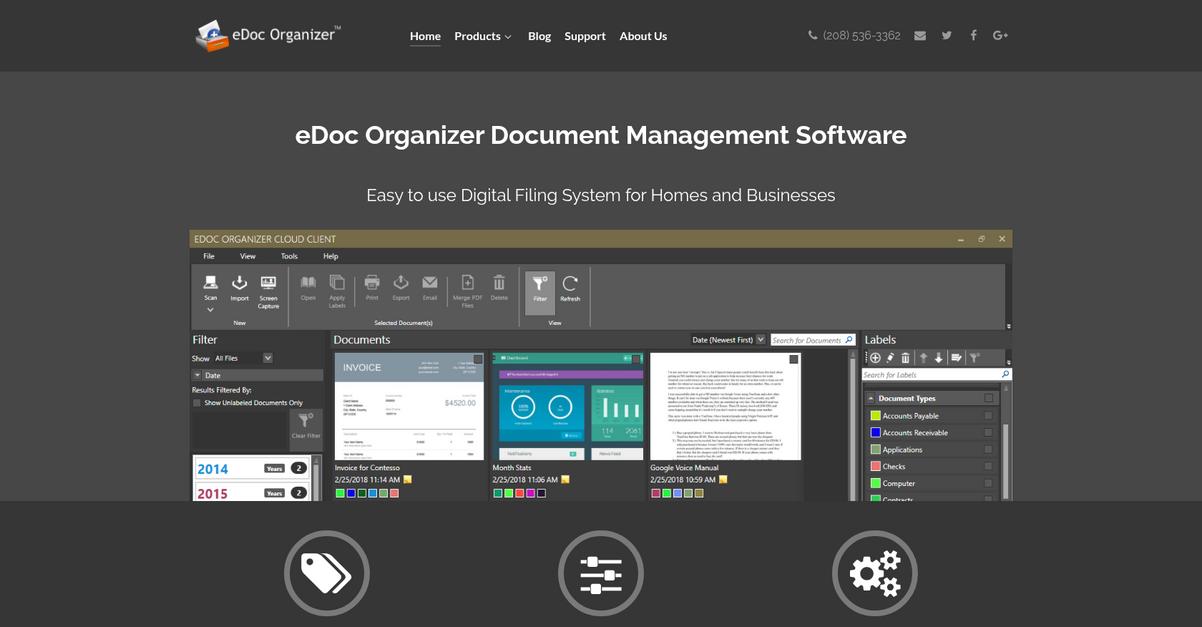Click the Search for Documents field
The width and height of the screenshot is (1202, 627).
click(x=808, y=339)
